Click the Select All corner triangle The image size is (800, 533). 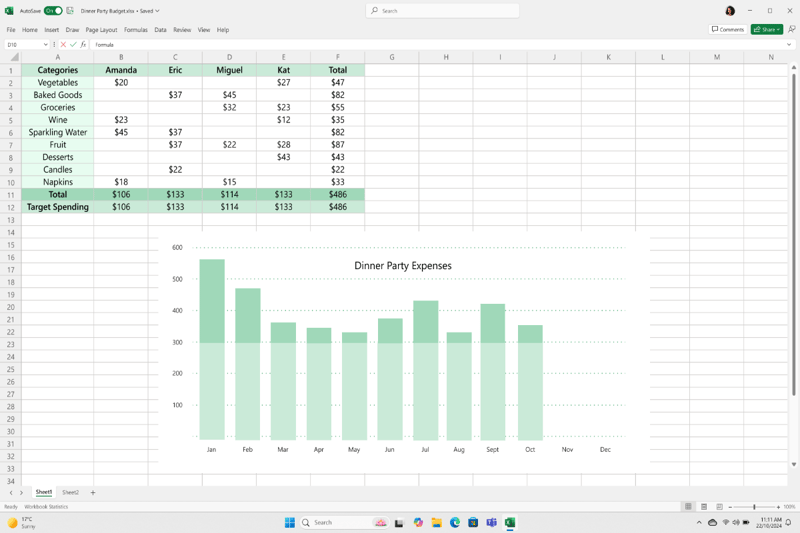tap(13, 58)
